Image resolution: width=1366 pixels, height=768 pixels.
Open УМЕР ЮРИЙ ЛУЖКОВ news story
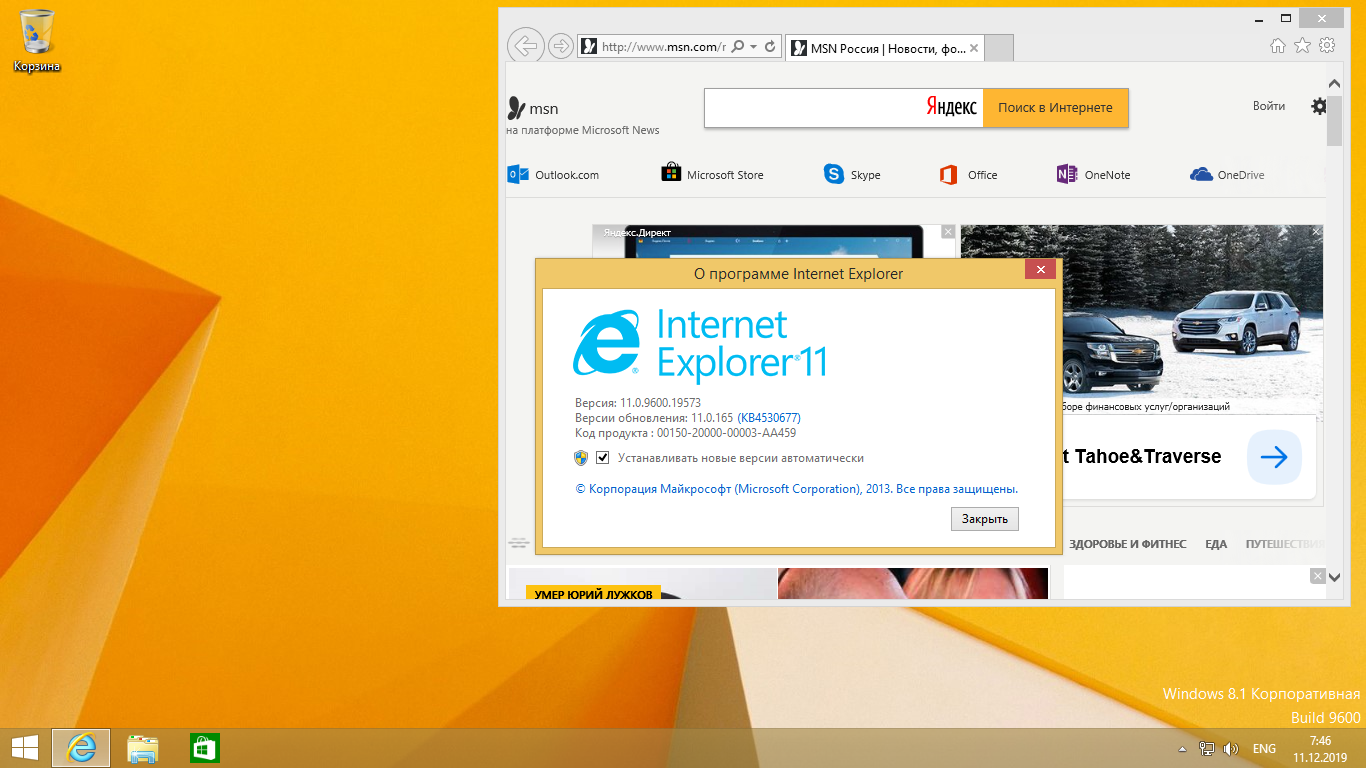pyautogui.click(x=594, y=594)
